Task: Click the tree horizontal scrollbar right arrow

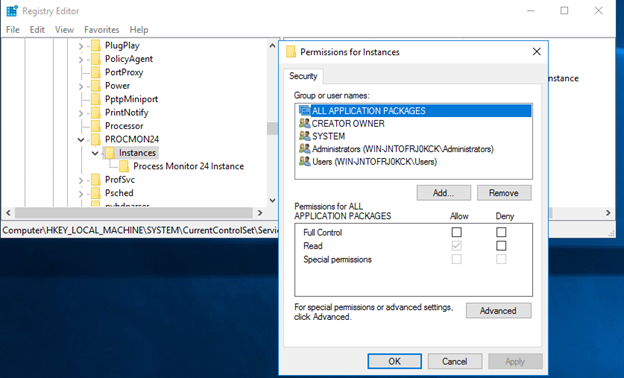Action: (x=260, y=213)
